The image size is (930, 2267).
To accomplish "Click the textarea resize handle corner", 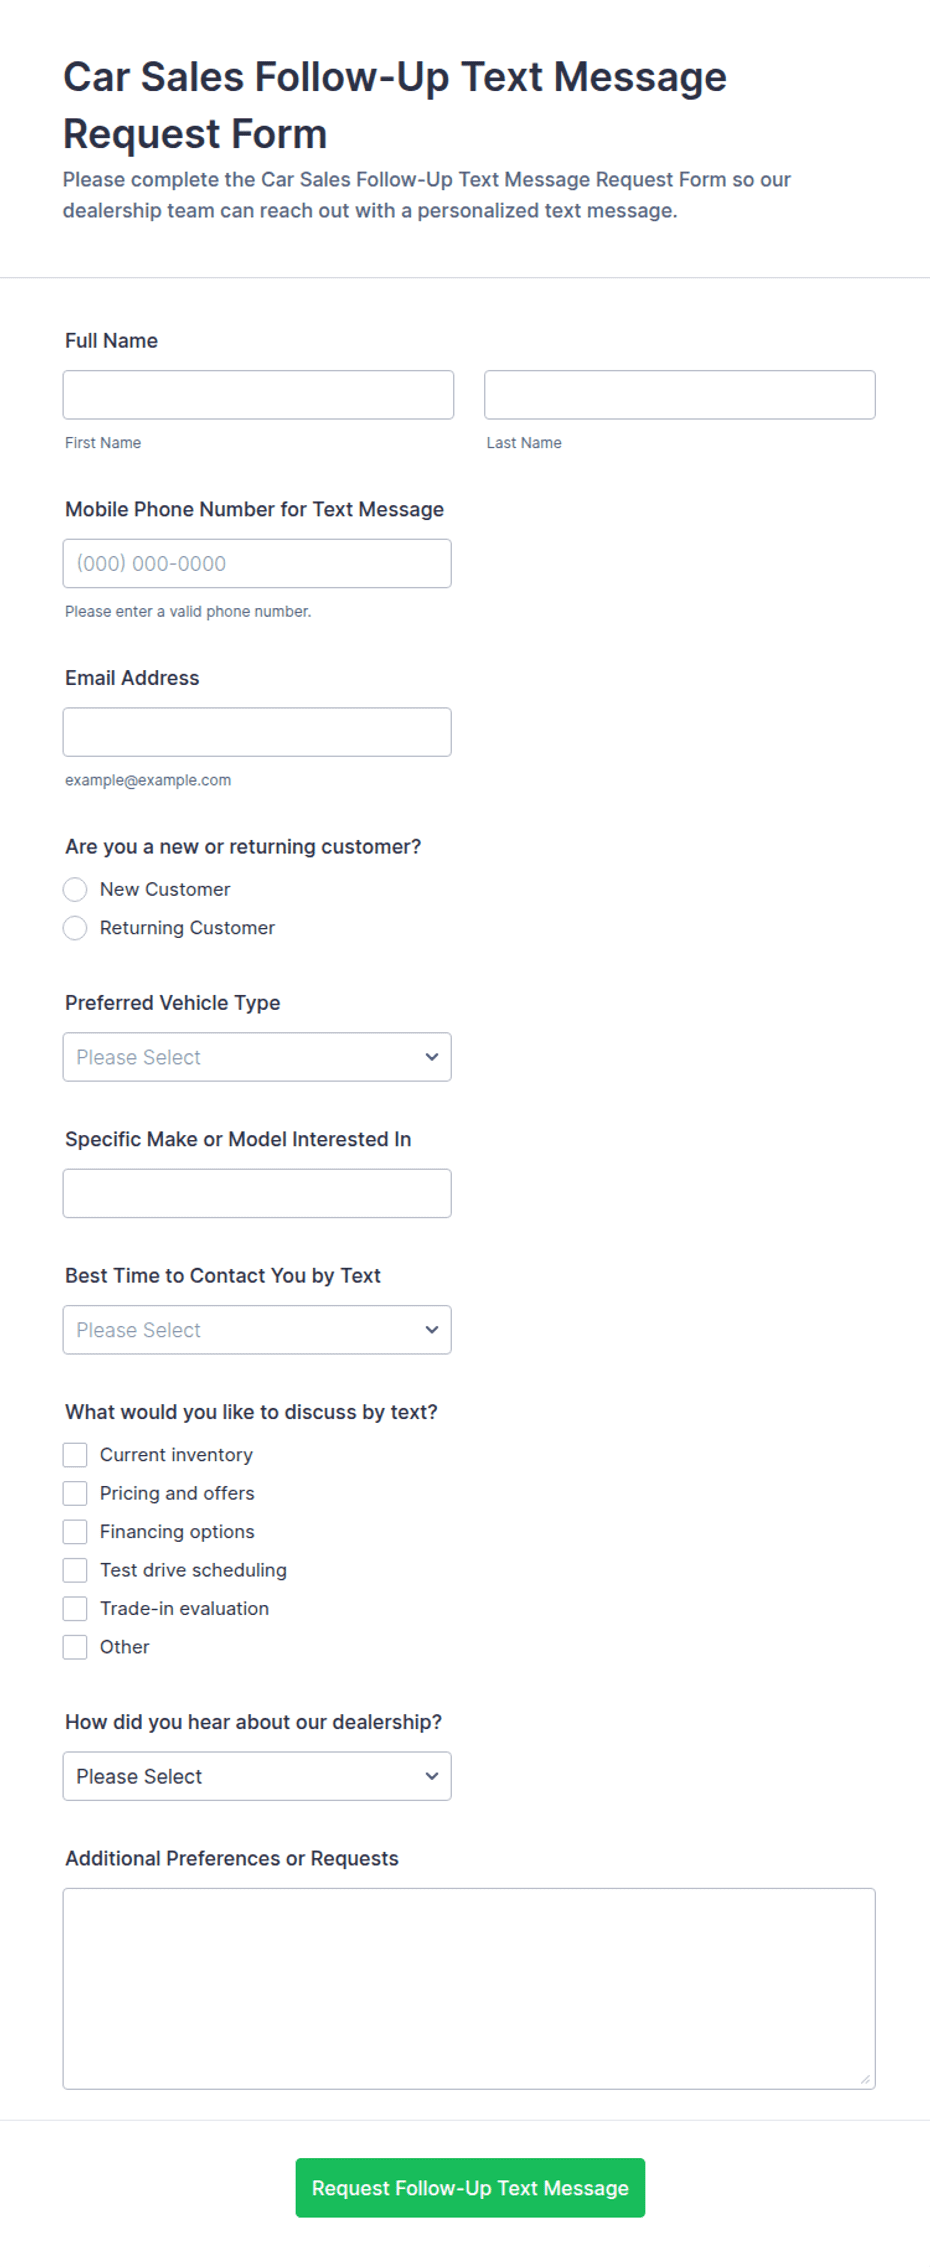I will click(866, 2080).
